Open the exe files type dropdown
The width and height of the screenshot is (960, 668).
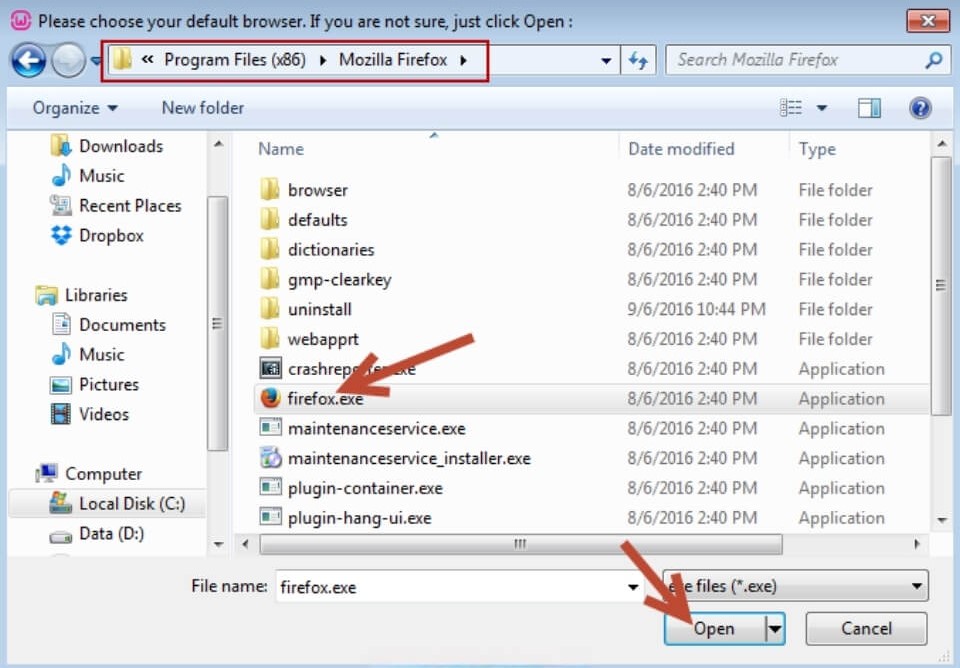[795, 586]
